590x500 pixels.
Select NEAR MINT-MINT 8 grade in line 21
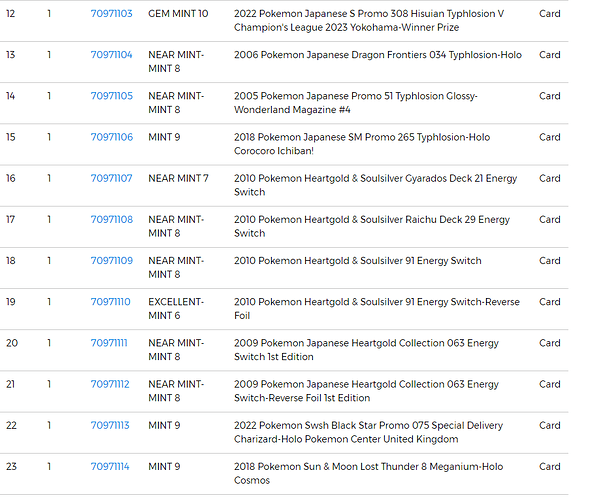tap(176, 391)
